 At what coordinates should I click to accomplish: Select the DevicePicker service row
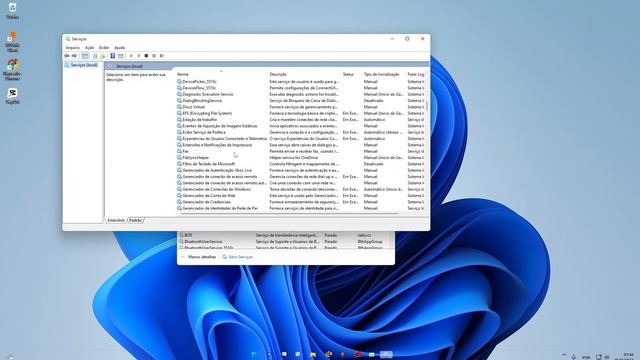click(x=300, y=82)
